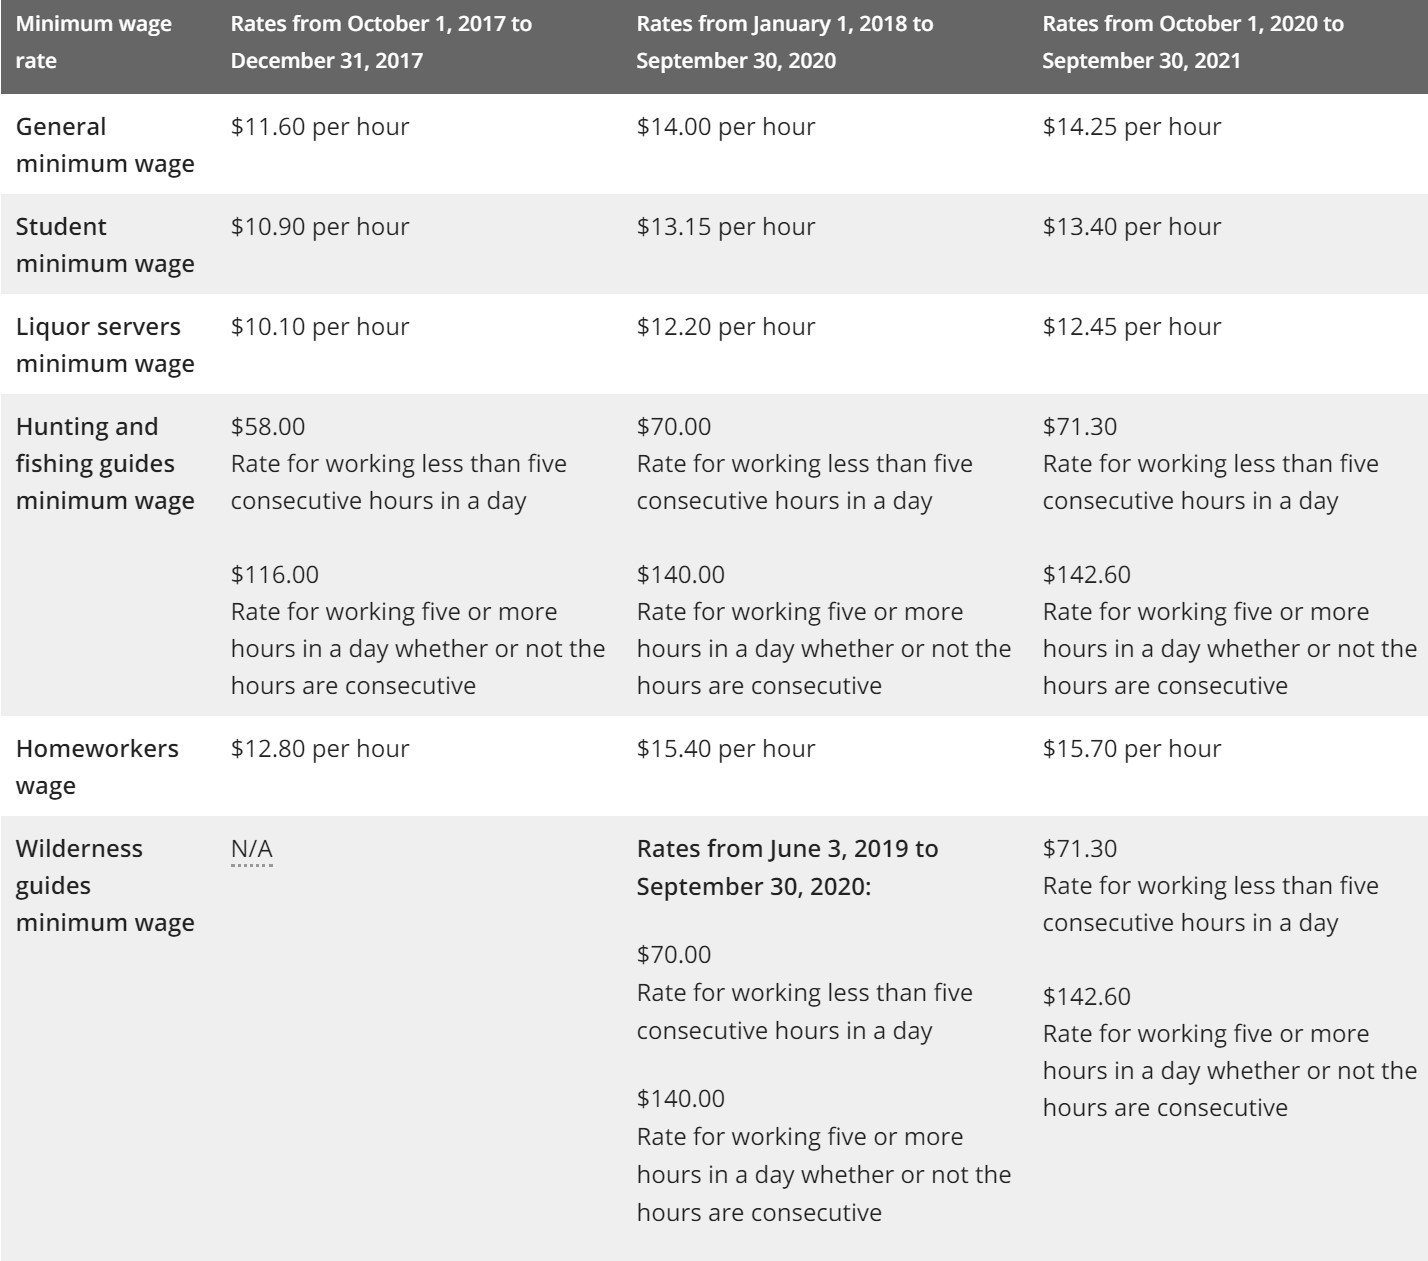Click the "Rates from June 3, 2019" subheading
The image size is (1428, 1261).
[x=787, y=867]
